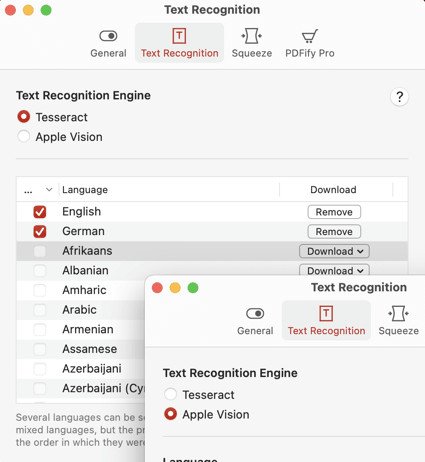Open the PDFify Pro purchase tab
This screenshot has height=462, width=425.
tap(310, 44)
